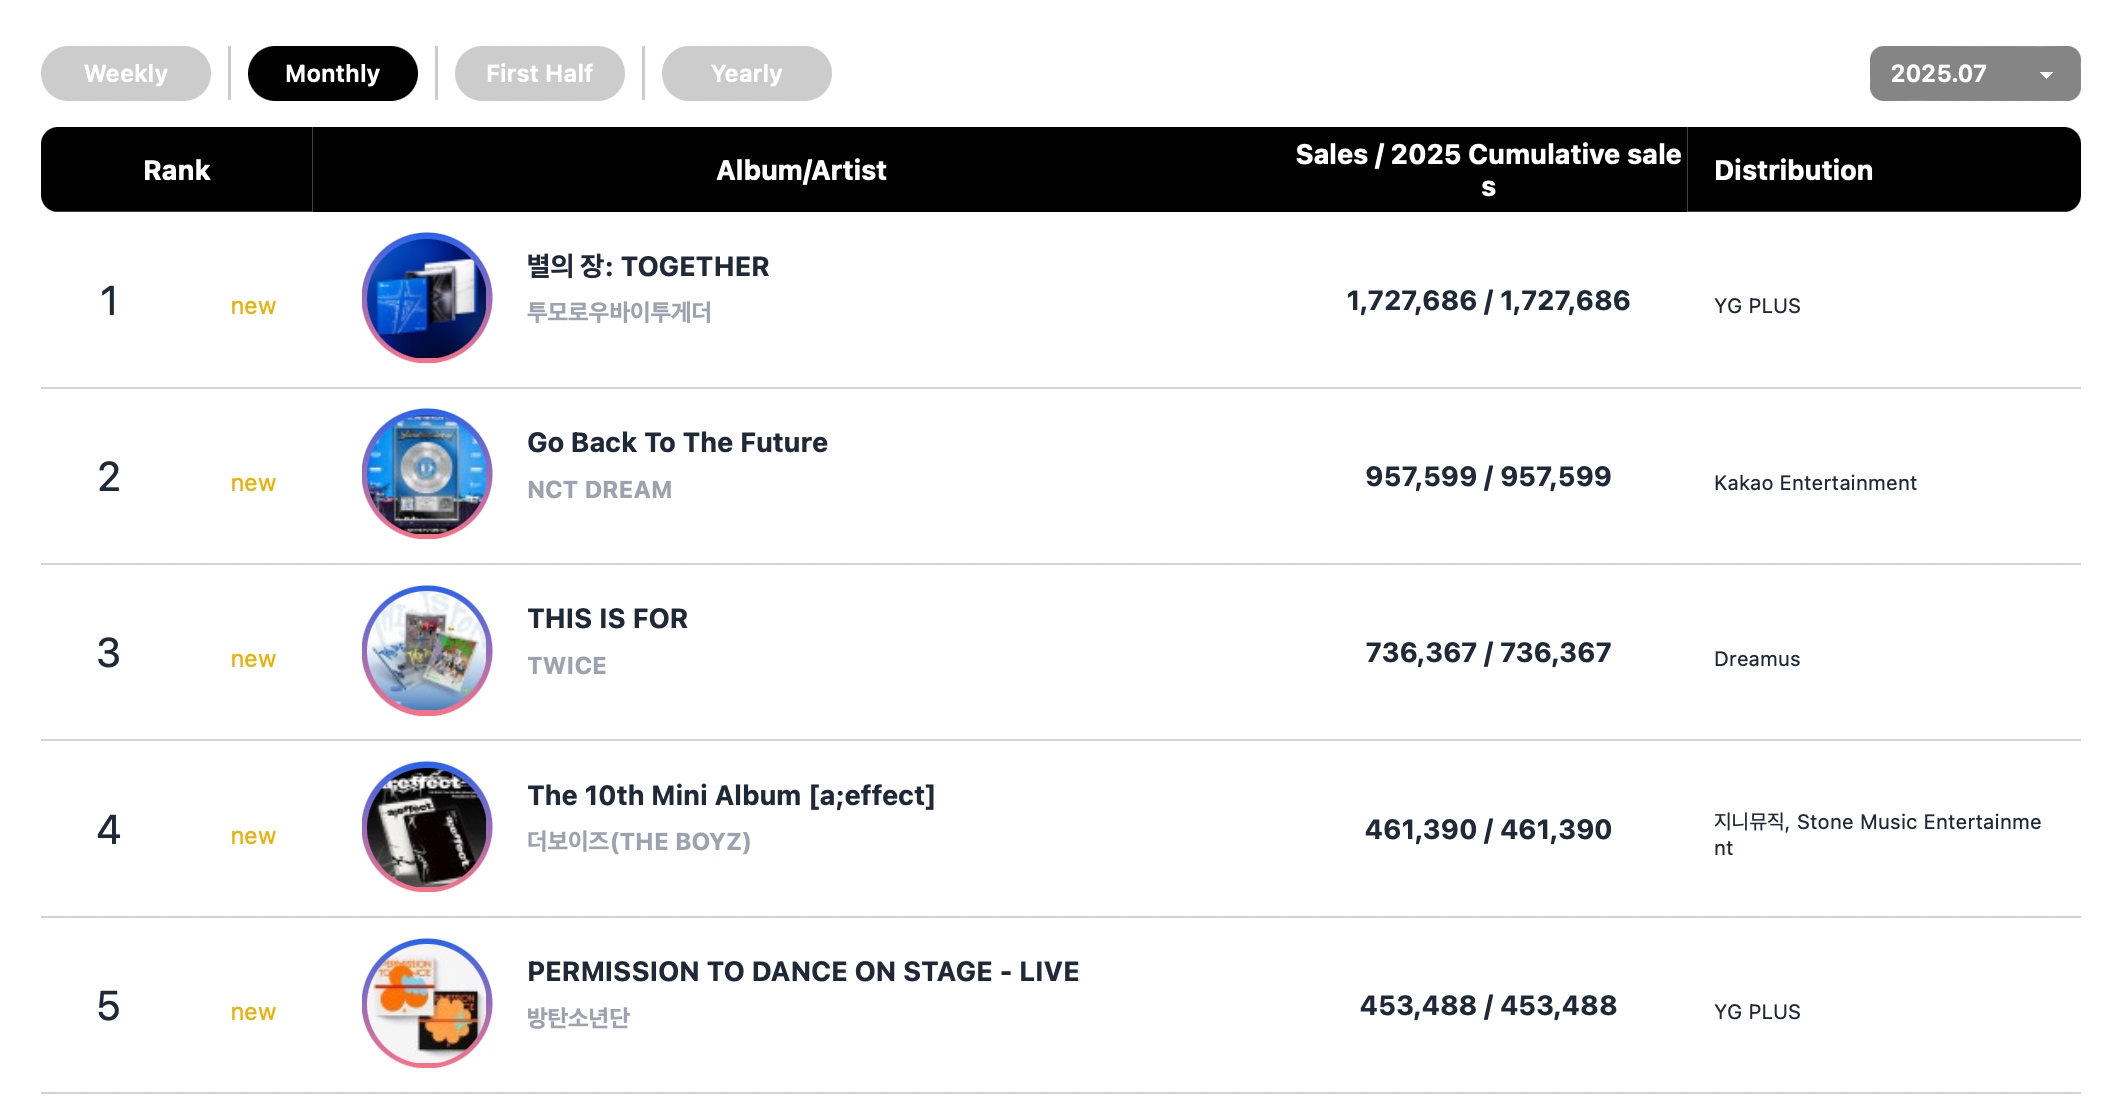This screenshot has height=1106, width=2127.
Task: Select the Monthly chart tab
Action: [333, 73]
